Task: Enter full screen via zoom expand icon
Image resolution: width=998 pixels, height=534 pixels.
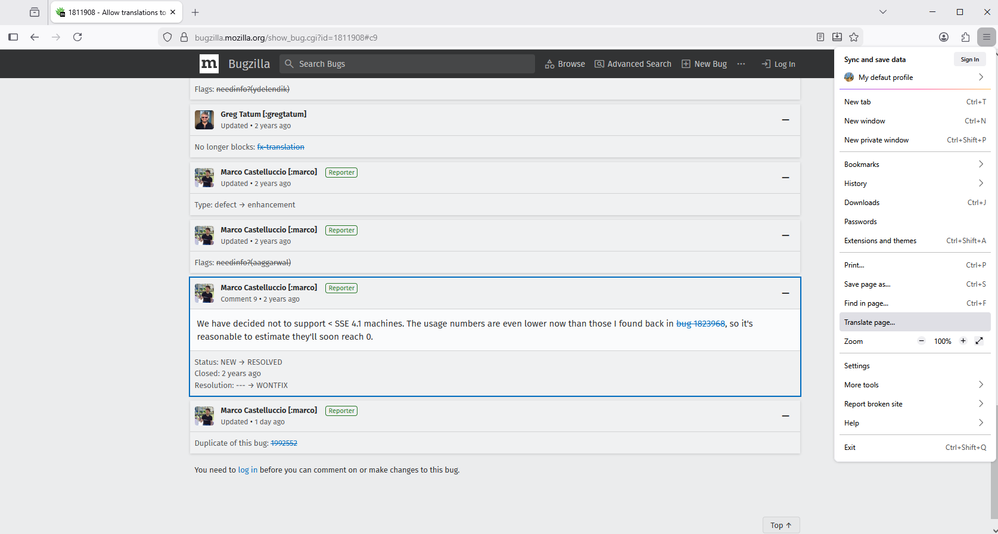Action: 979,341
